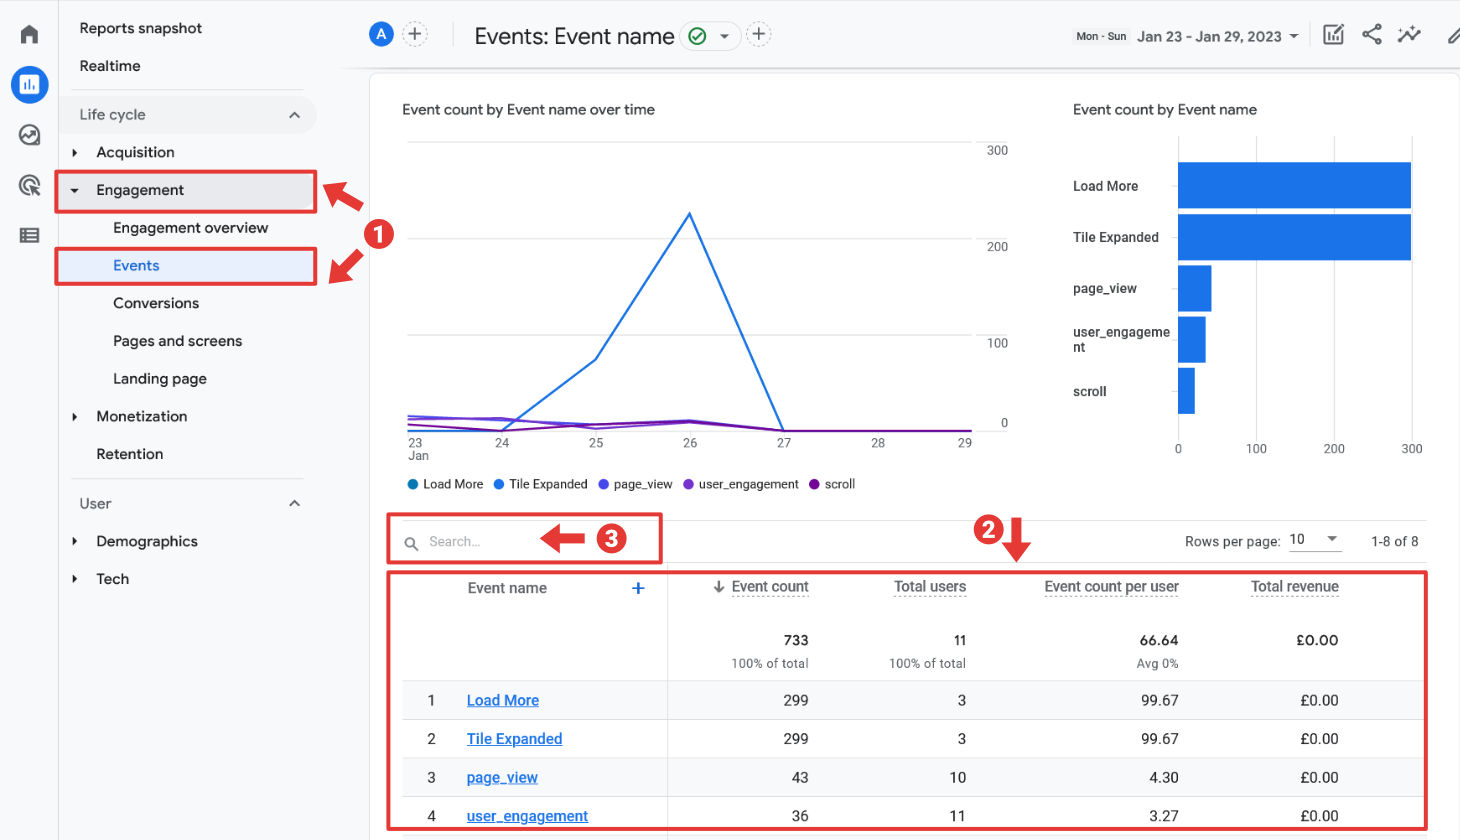Change Rows per page with the dropdown
1460x840 pixels.
(1315, 540)
